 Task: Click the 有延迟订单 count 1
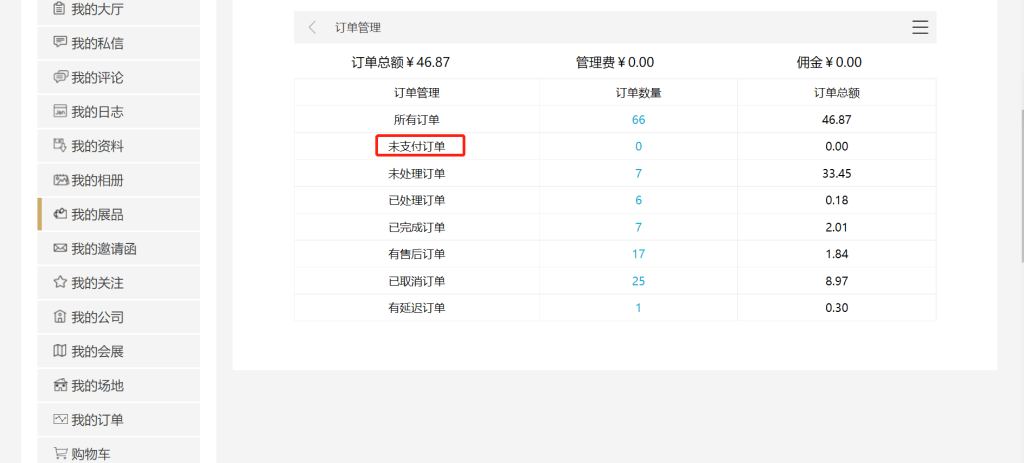tap(639, 308)
